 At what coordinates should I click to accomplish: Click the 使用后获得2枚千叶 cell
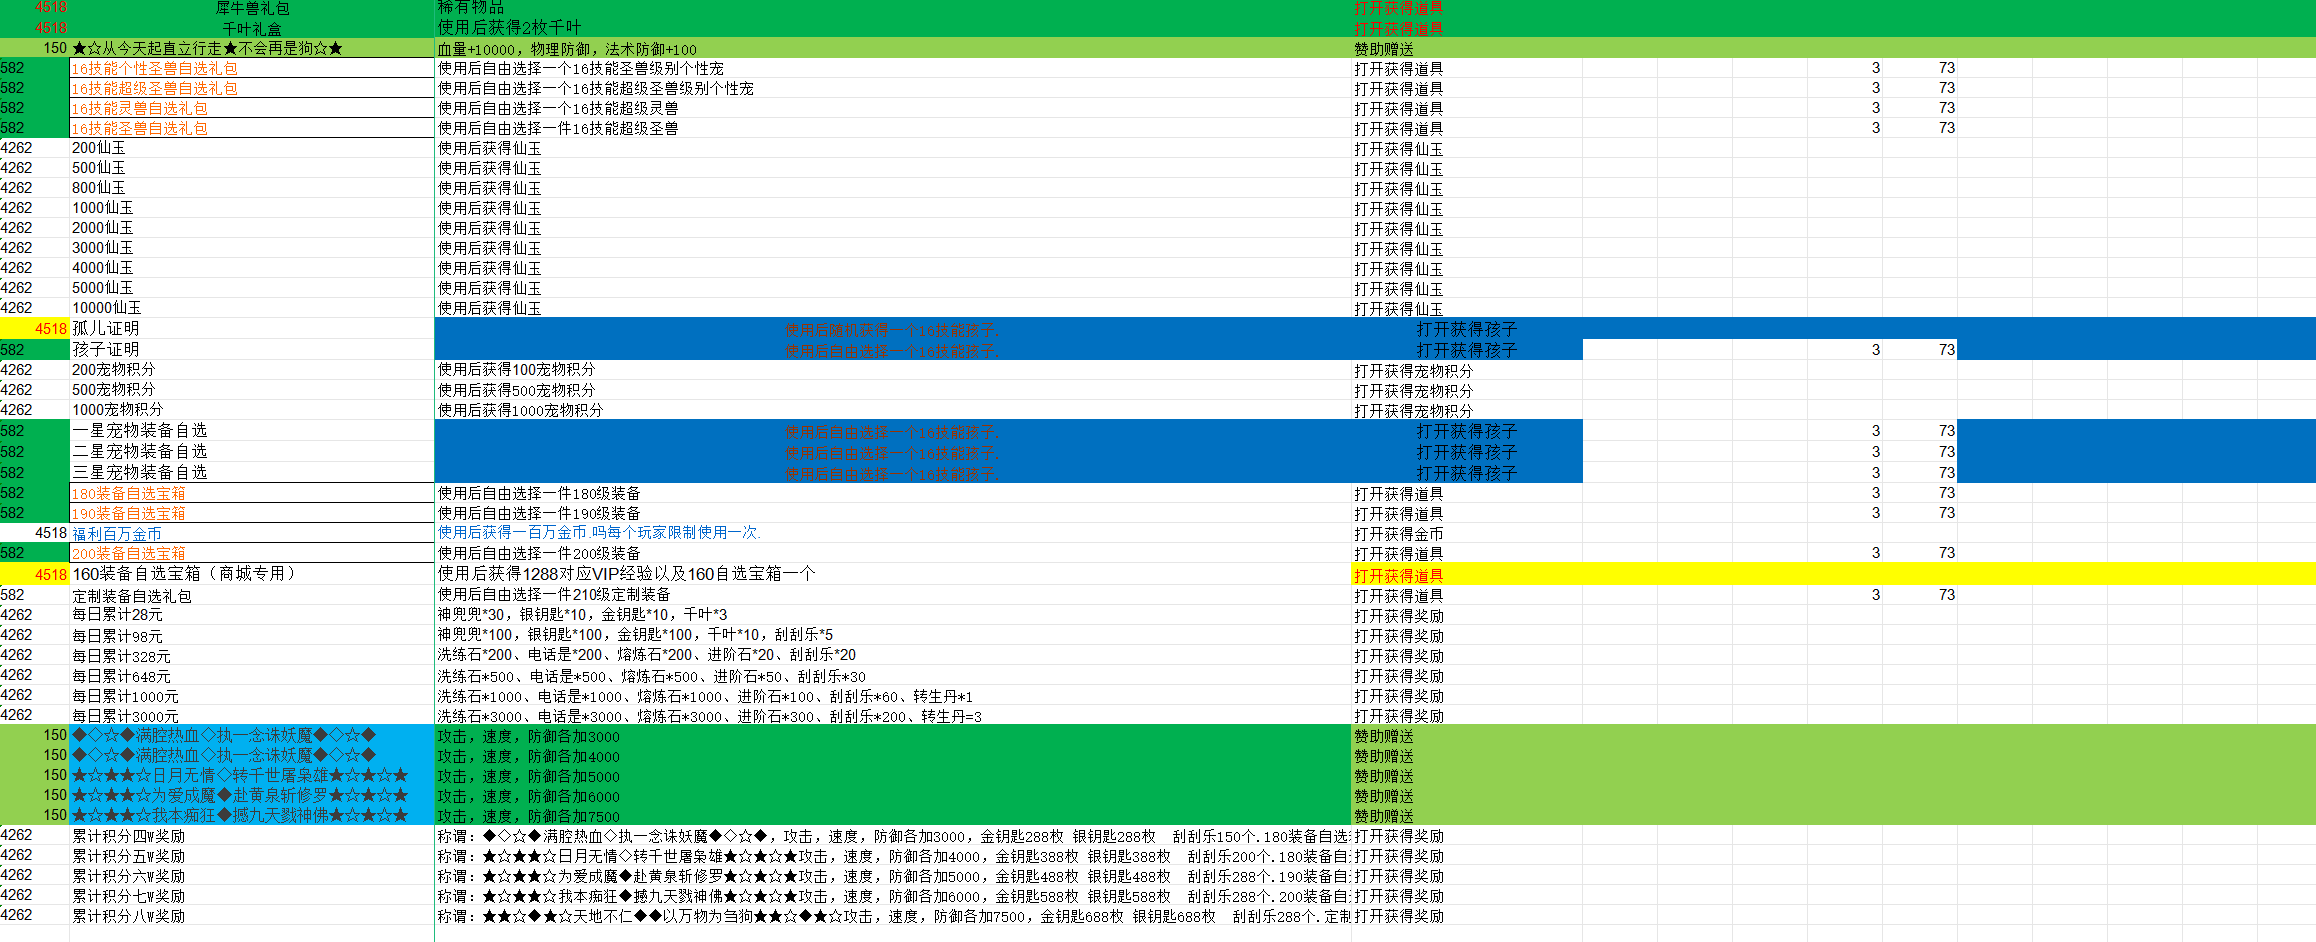[x=508, y=28]
